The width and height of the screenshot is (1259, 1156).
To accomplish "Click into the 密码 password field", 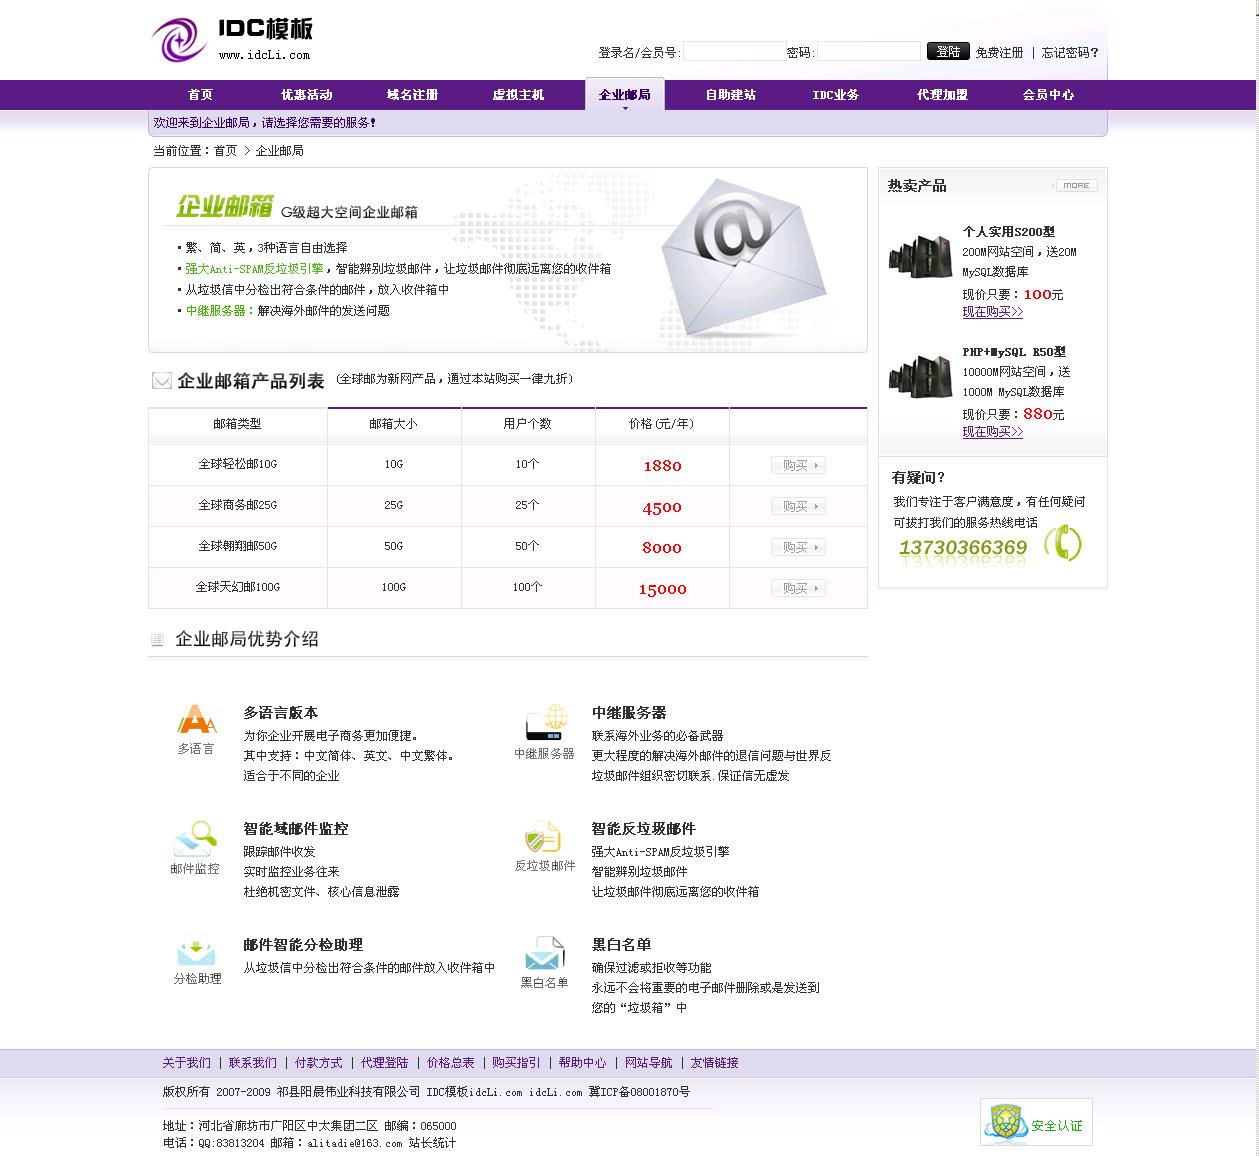I will tap(868, 52).
